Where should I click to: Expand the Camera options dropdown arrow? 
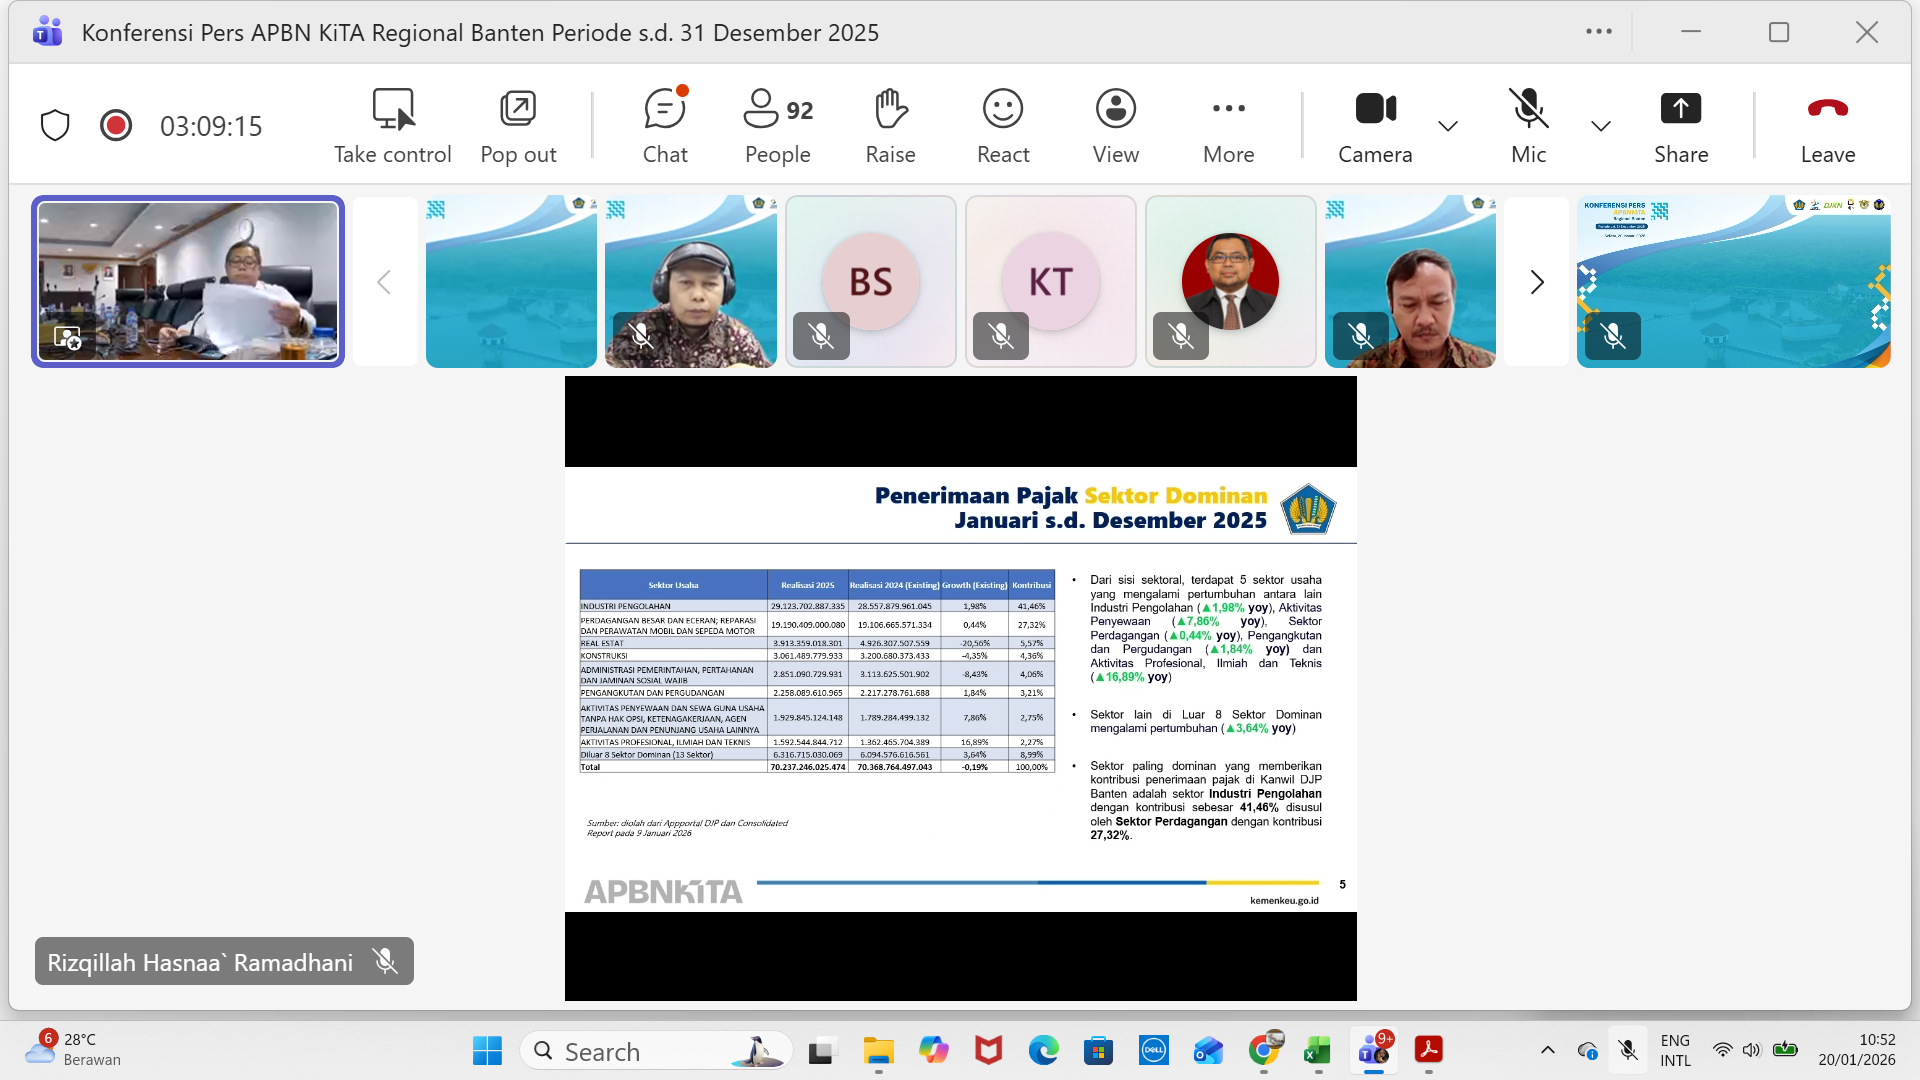(x=1447, y=126)
